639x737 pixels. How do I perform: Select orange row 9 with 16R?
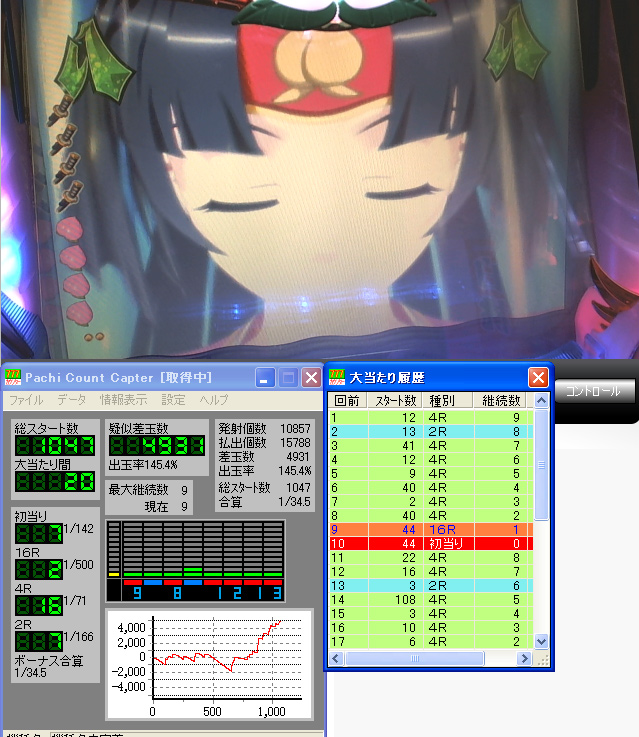tap(431, 530)
